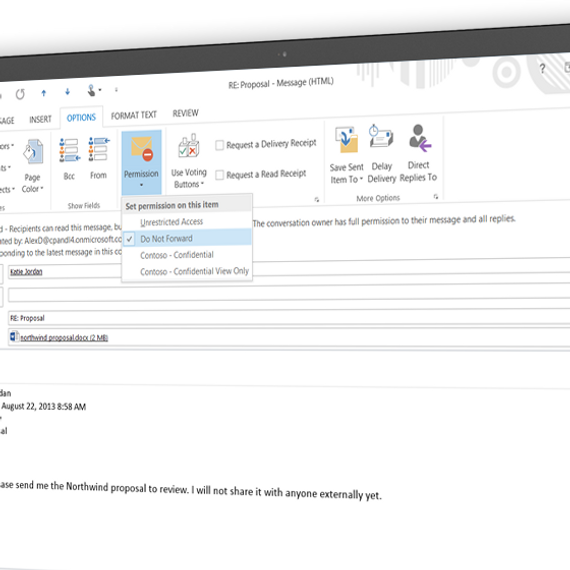Screen dimensions: 570x570
Task: Enable Request a Read Receipt
Action: point(261,174)
